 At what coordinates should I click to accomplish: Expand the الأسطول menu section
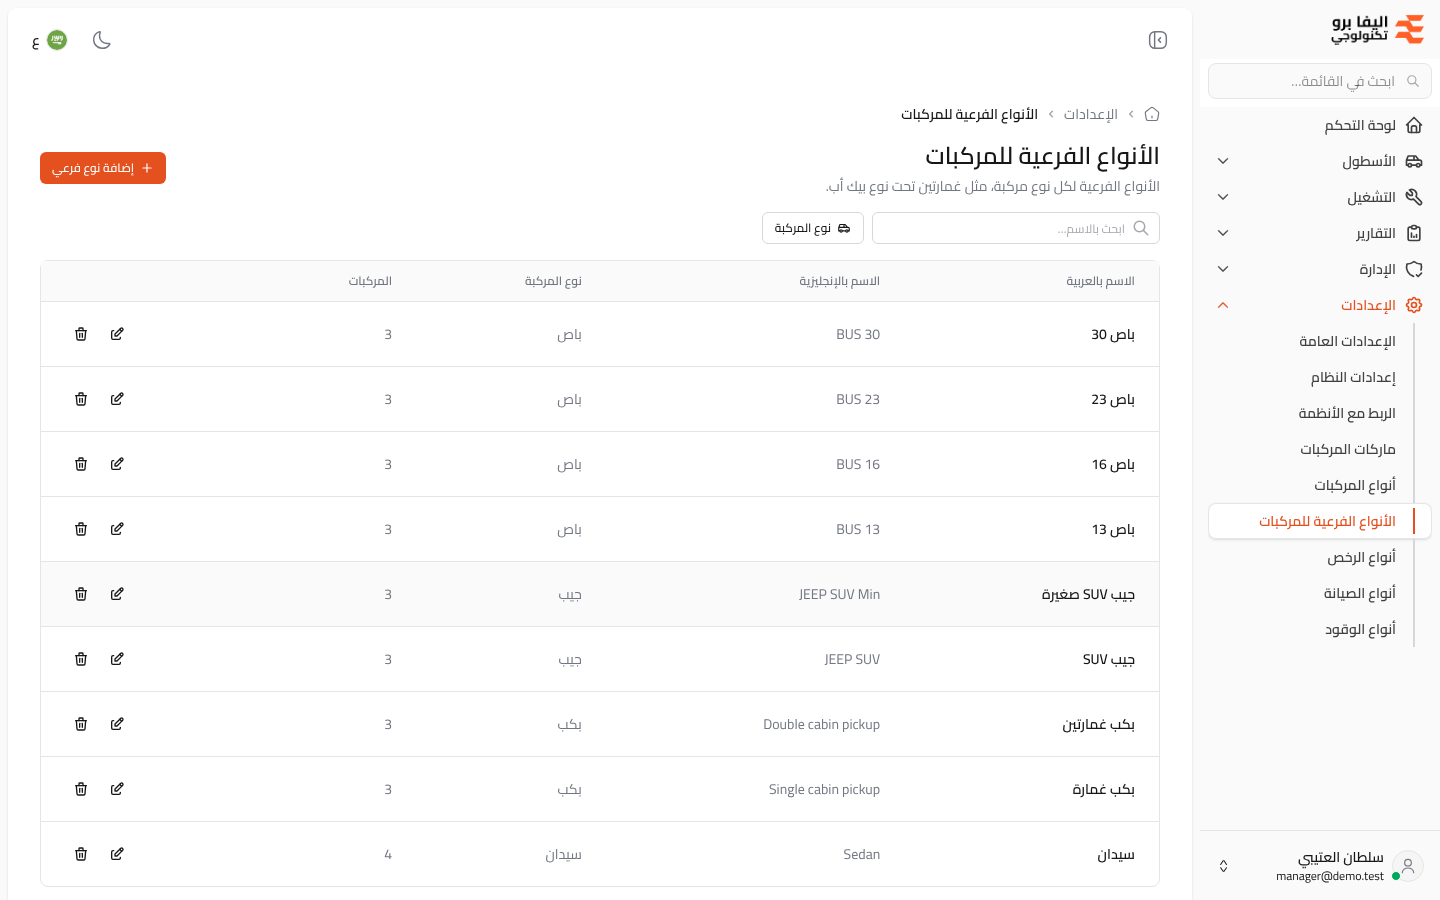(1320, 161)
